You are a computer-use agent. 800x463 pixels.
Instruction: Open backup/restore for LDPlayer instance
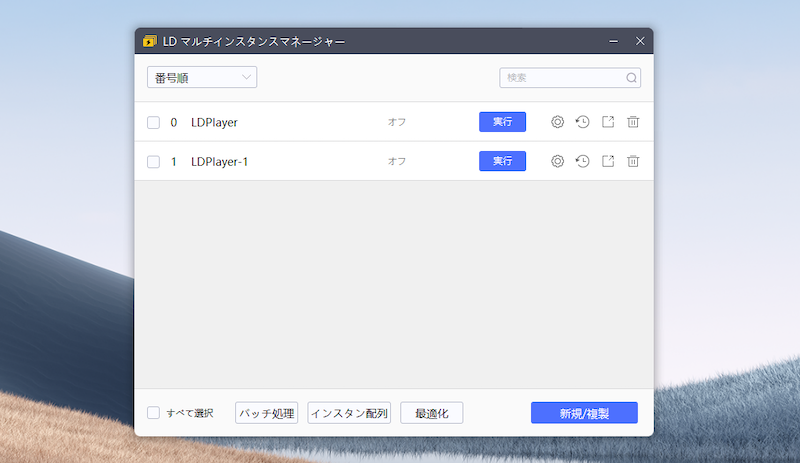coord(583,122)
